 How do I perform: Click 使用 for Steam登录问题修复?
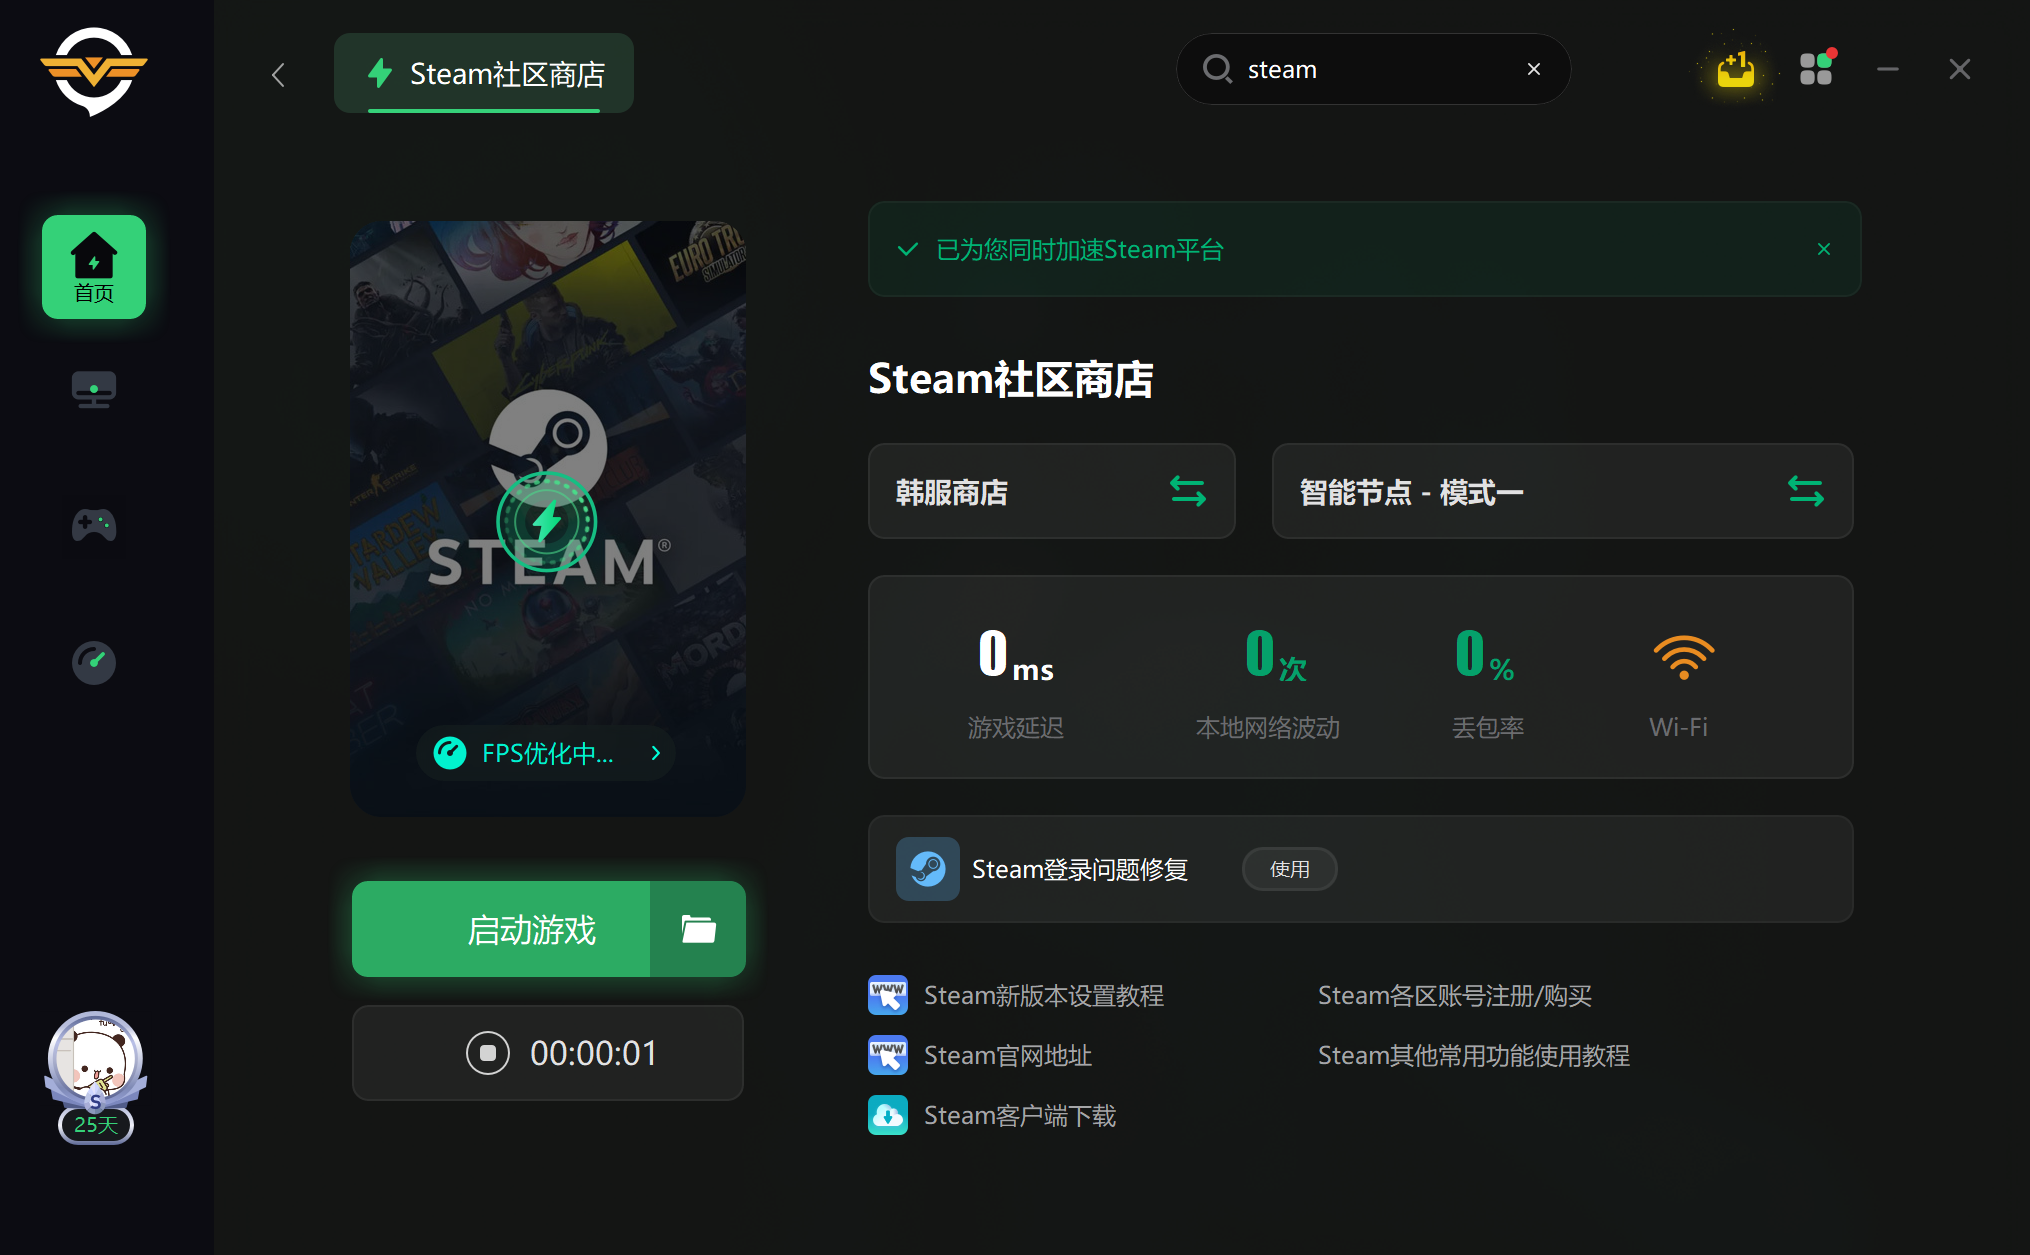(x=1289, y=869)
